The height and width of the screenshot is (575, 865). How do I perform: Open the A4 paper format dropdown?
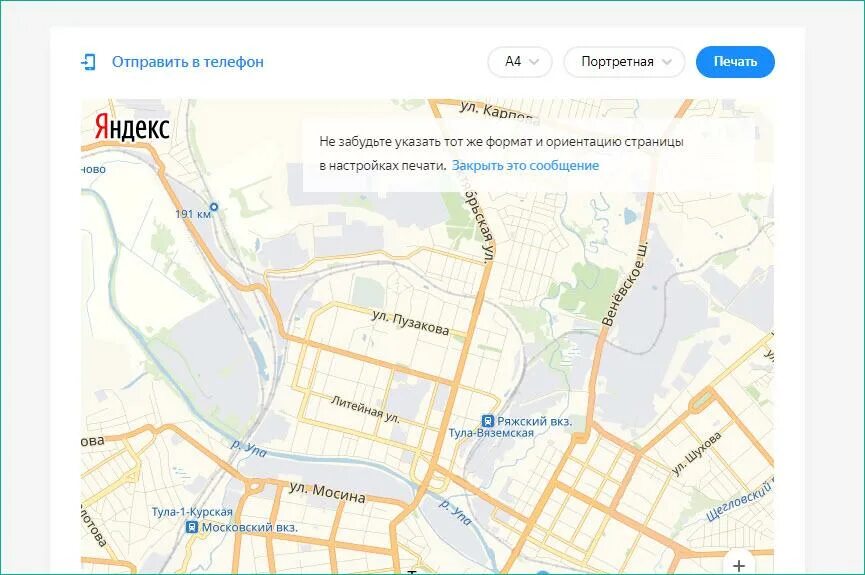point(520,62)
